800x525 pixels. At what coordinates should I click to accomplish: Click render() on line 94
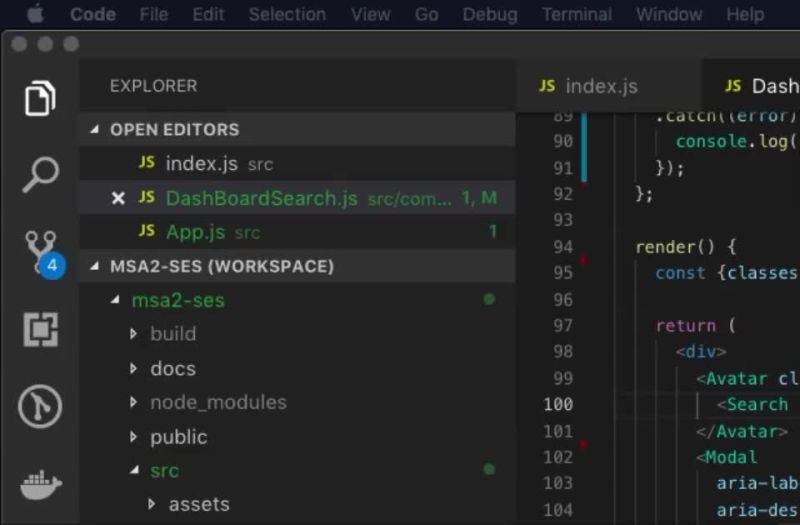[674, 247]
